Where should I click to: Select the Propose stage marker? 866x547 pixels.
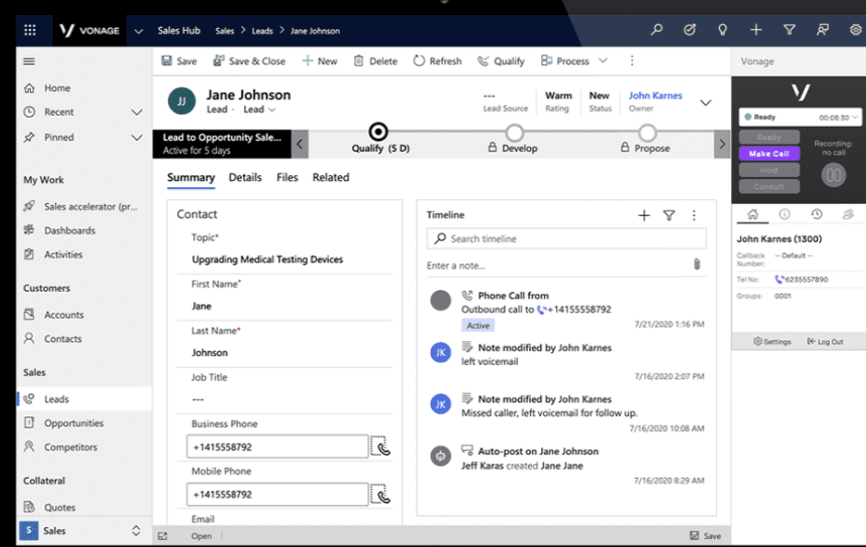[x=647, y=133]
